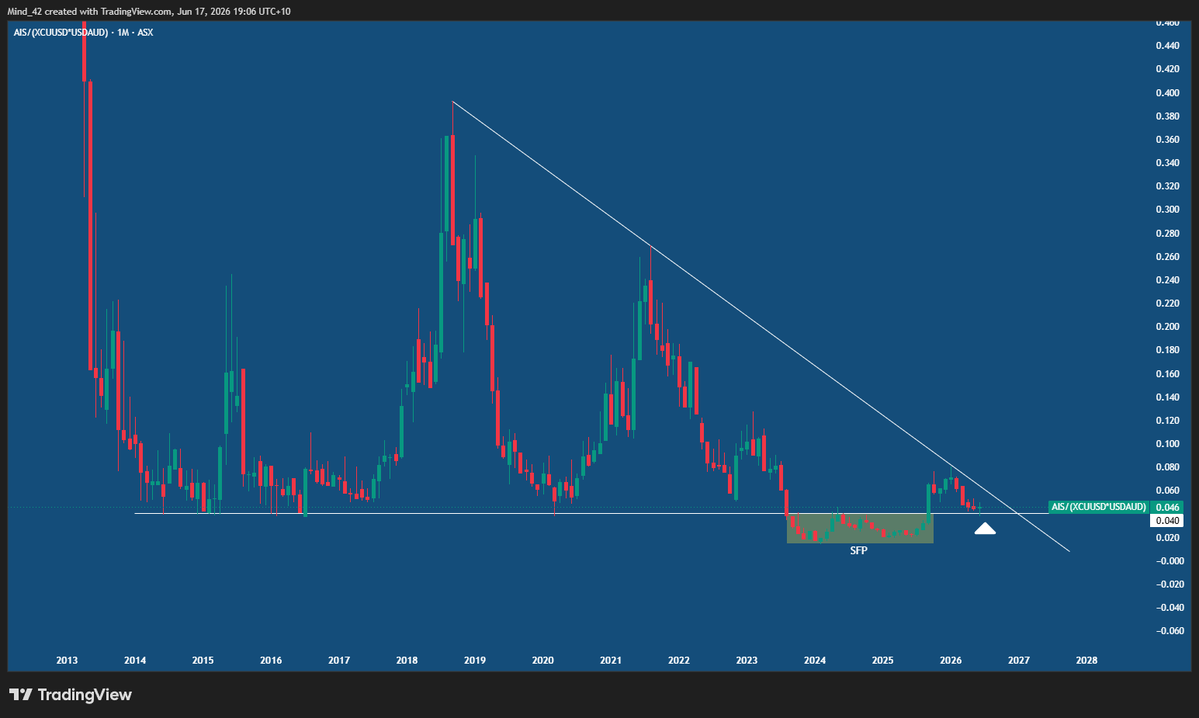Click the 0.240 price axis label

click(x=1167, y=281)
